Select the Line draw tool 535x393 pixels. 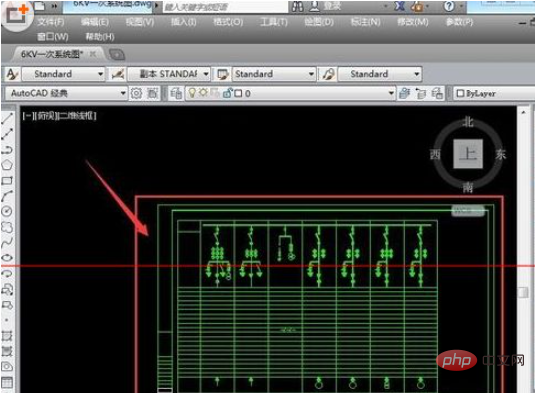(7, 118)
